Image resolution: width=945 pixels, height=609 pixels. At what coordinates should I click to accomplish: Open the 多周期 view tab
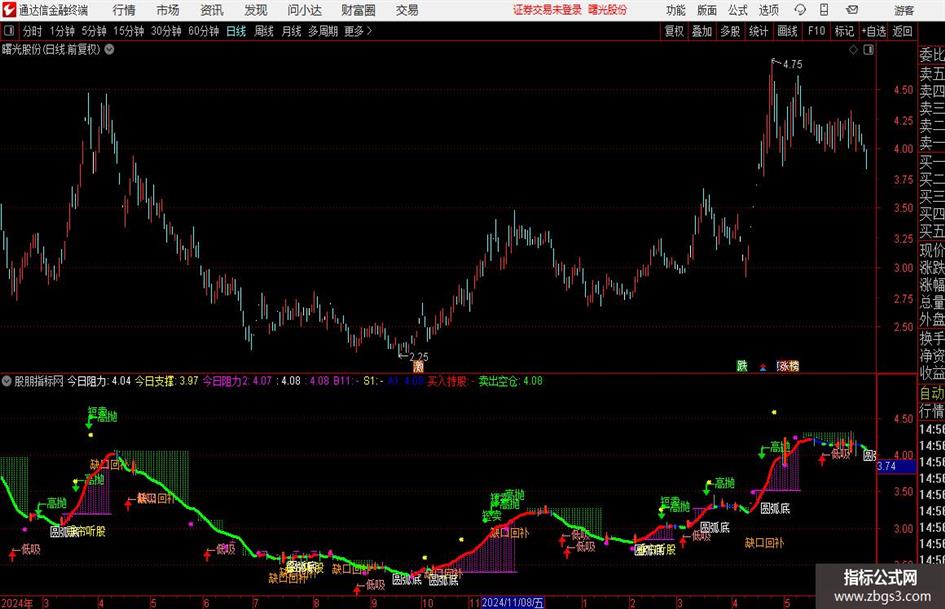[323, 31]
